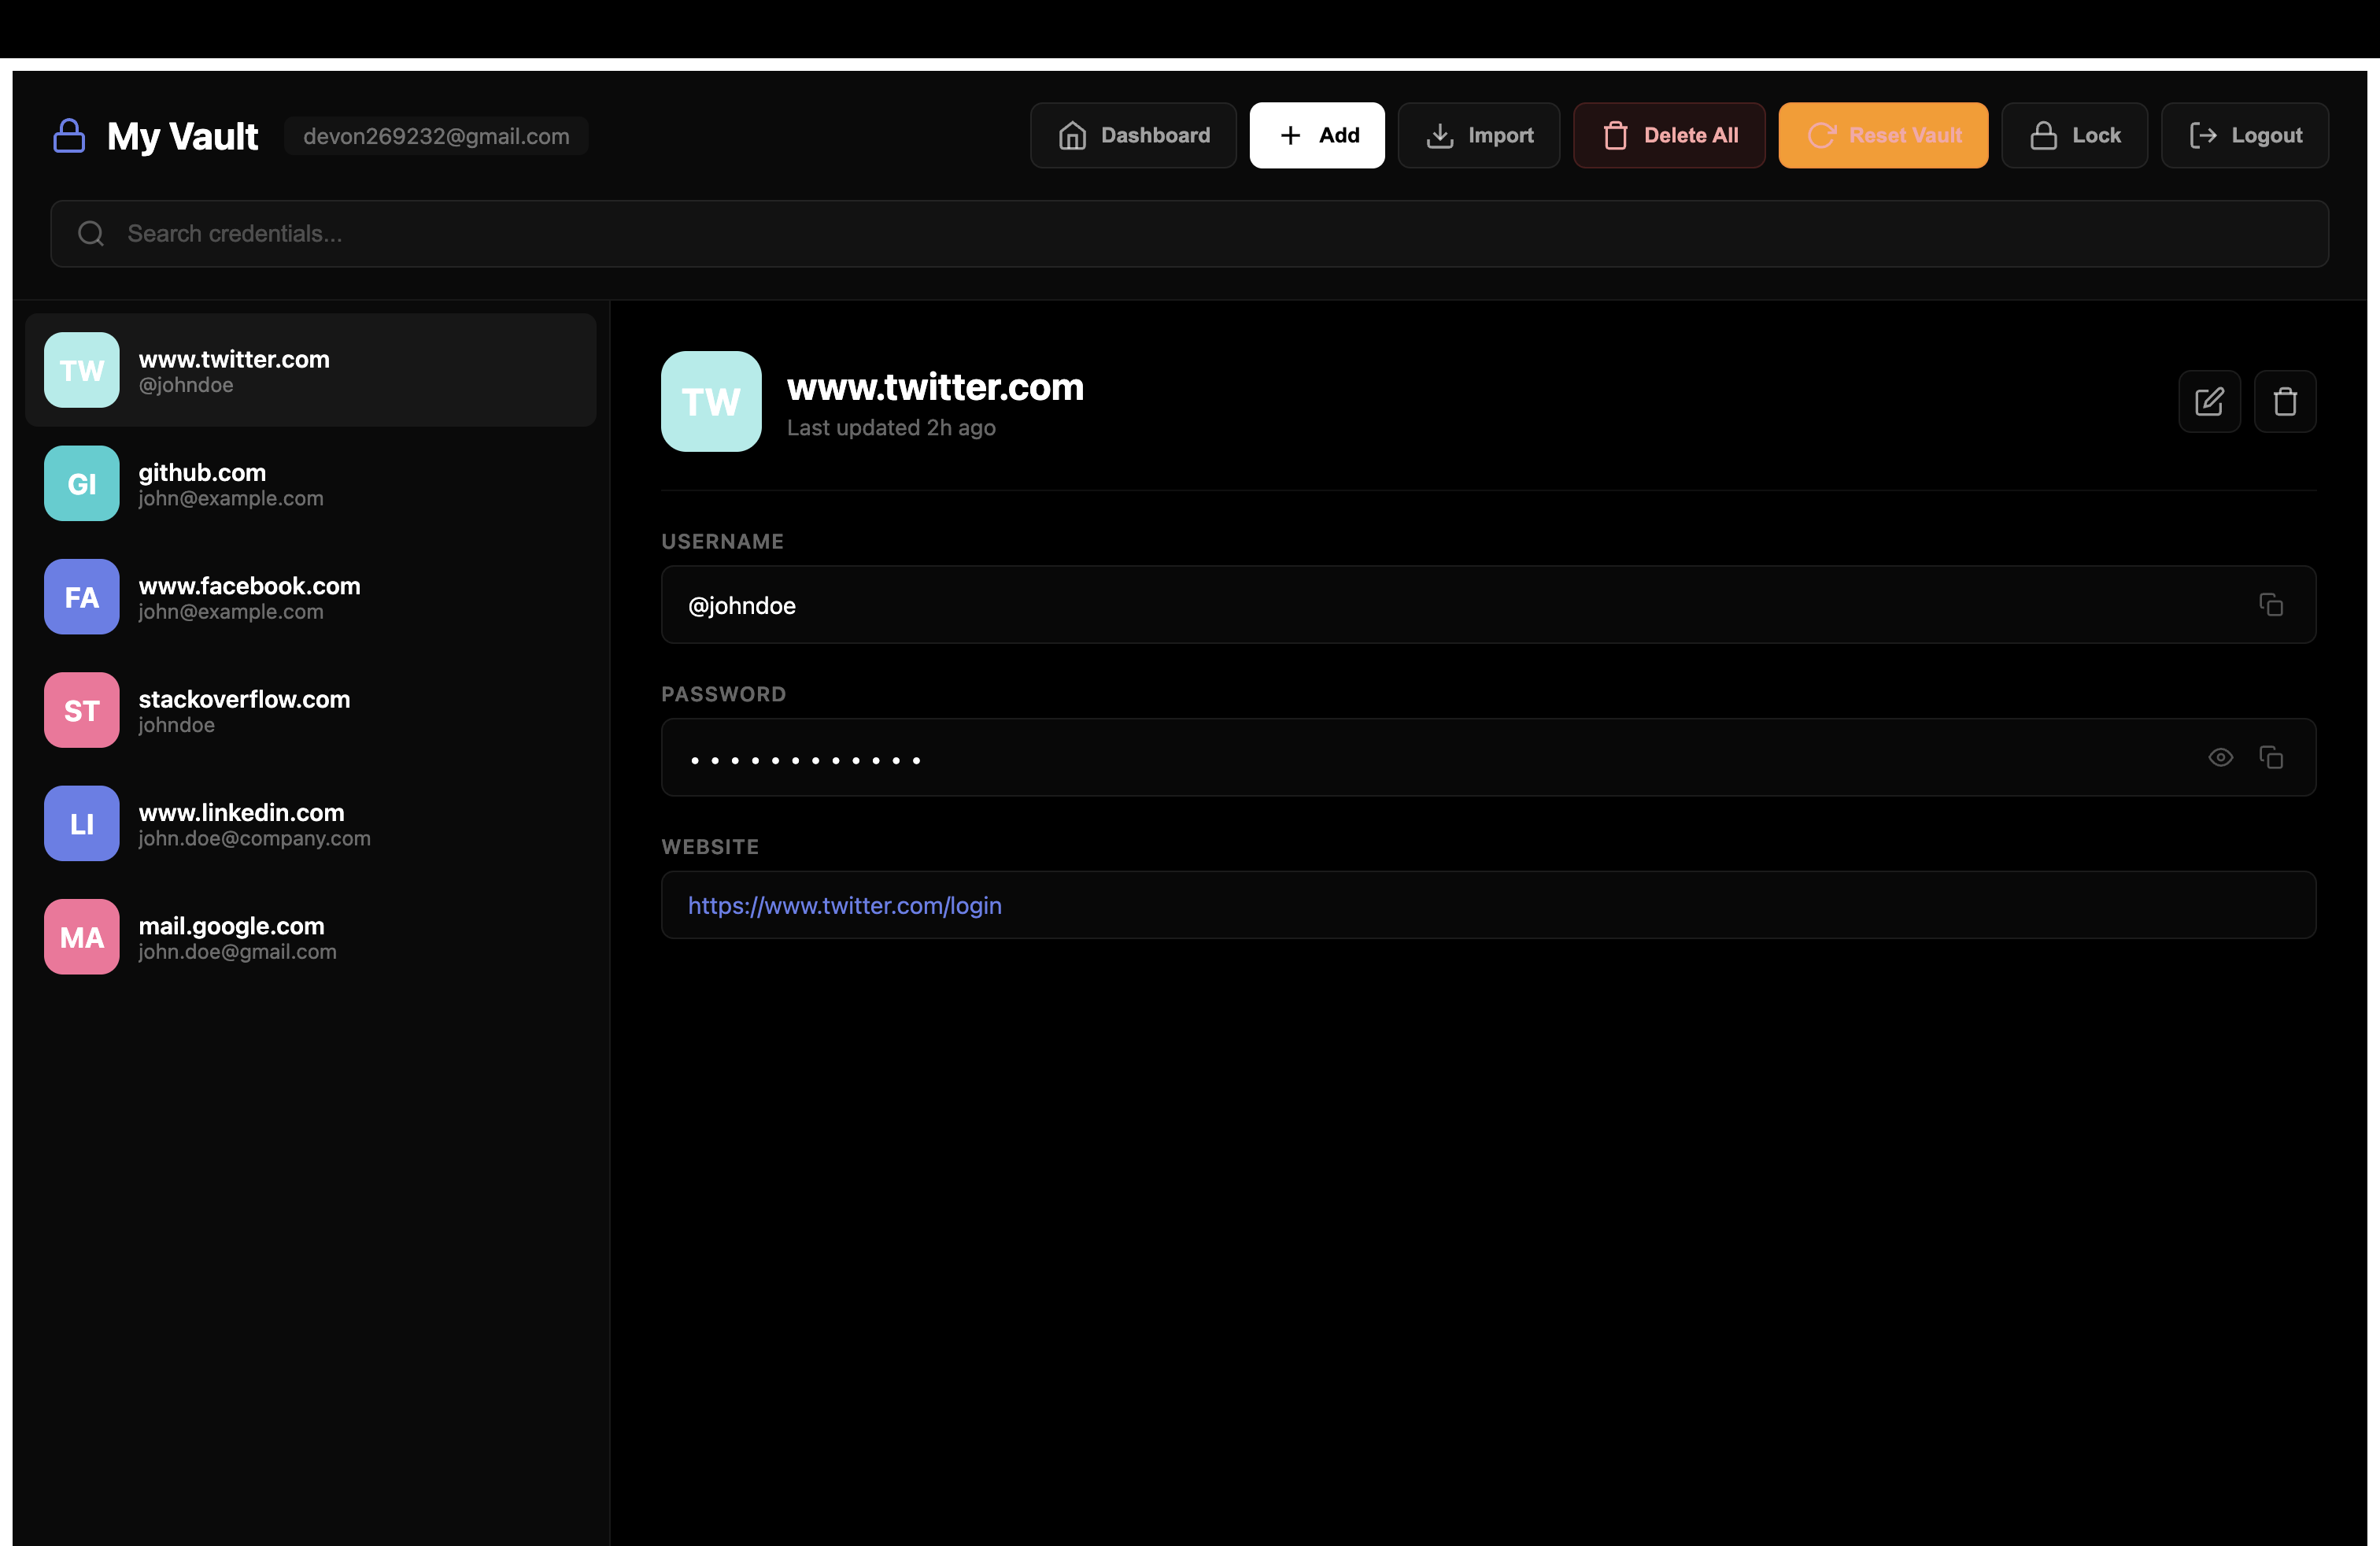
Task: Open the Dashboard navigation item
Action: tap(1133, 135)
